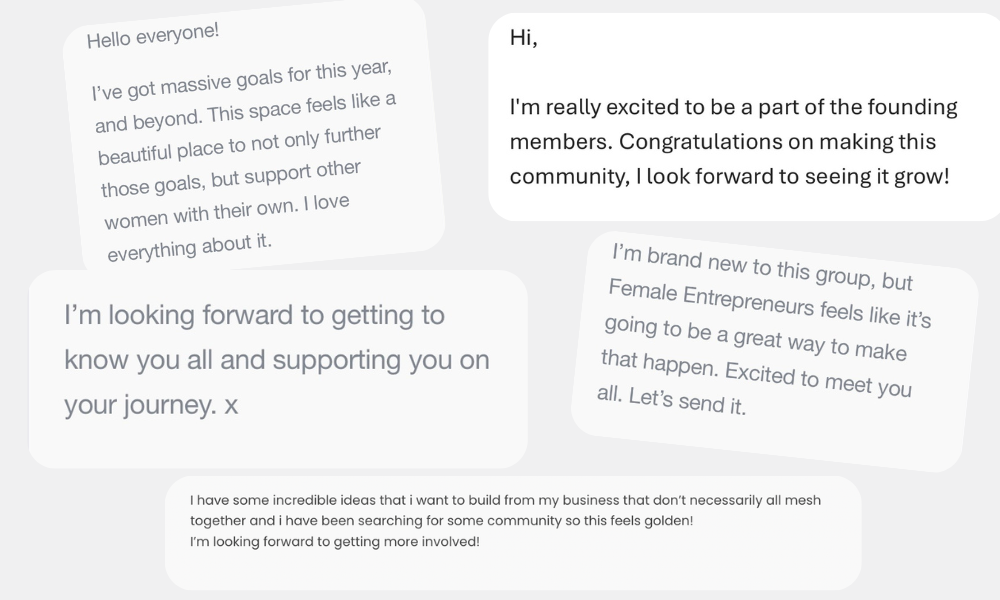Click the "beautiful place to not only further" line
The image size is (1000, 600).
point(239,146)
